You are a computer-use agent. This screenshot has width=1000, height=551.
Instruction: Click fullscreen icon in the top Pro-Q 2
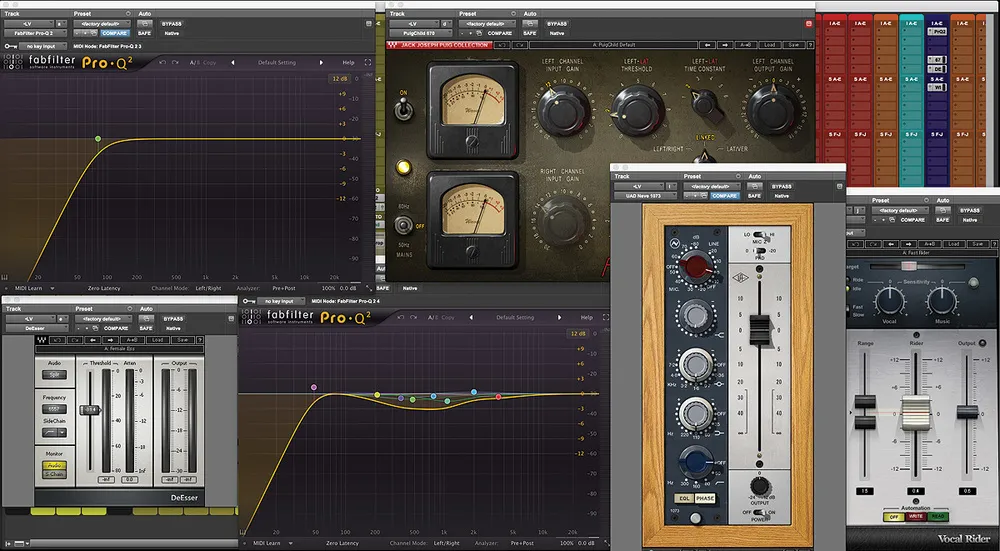click(x=368, y=62)
